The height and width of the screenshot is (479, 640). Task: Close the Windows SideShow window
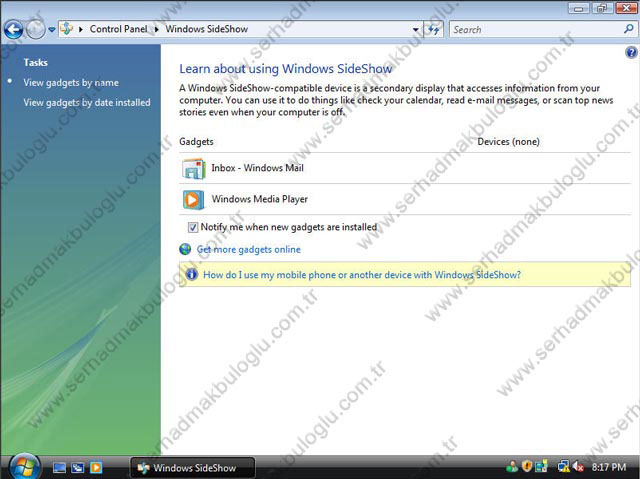tap(625, 8)
